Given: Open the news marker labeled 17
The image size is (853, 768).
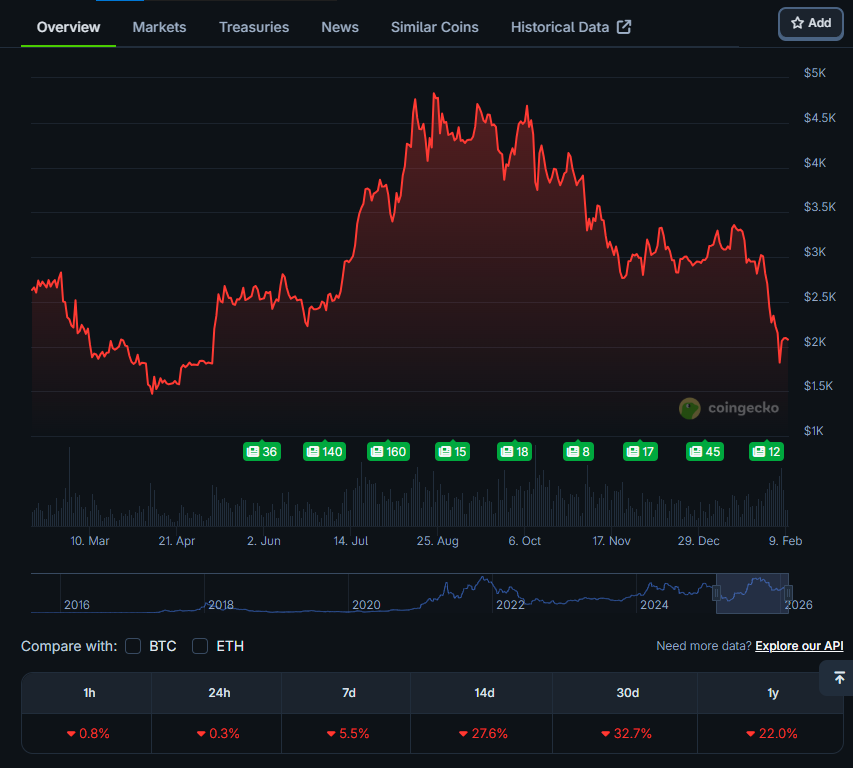Looking at the screenshot, I should [x=640, y=451].
